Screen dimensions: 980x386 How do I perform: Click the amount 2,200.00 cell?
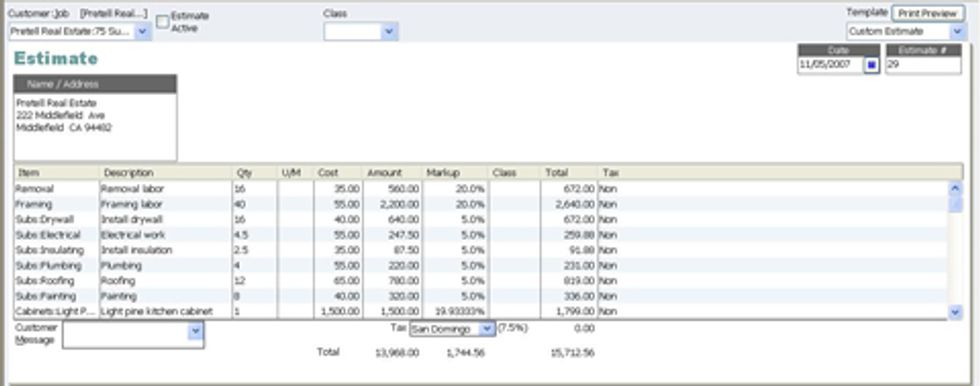pos(392,204)
